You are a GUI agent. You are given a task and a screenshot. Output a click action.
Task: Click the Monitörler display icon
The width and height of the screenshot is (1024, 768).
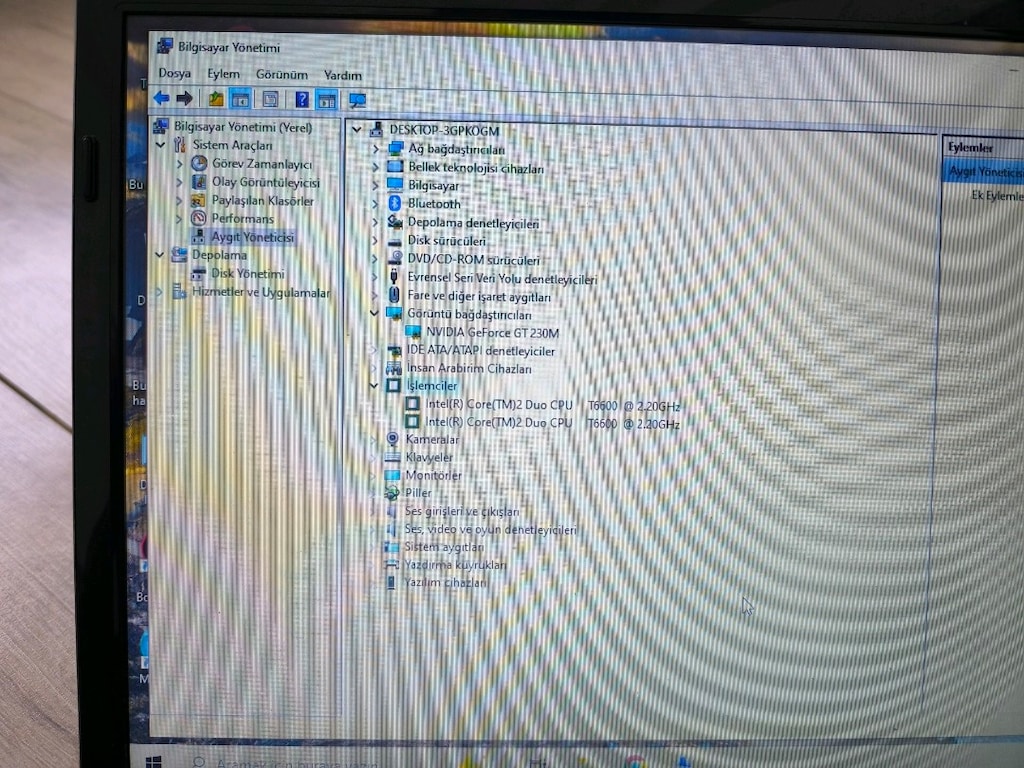click(x=392, y=475)
